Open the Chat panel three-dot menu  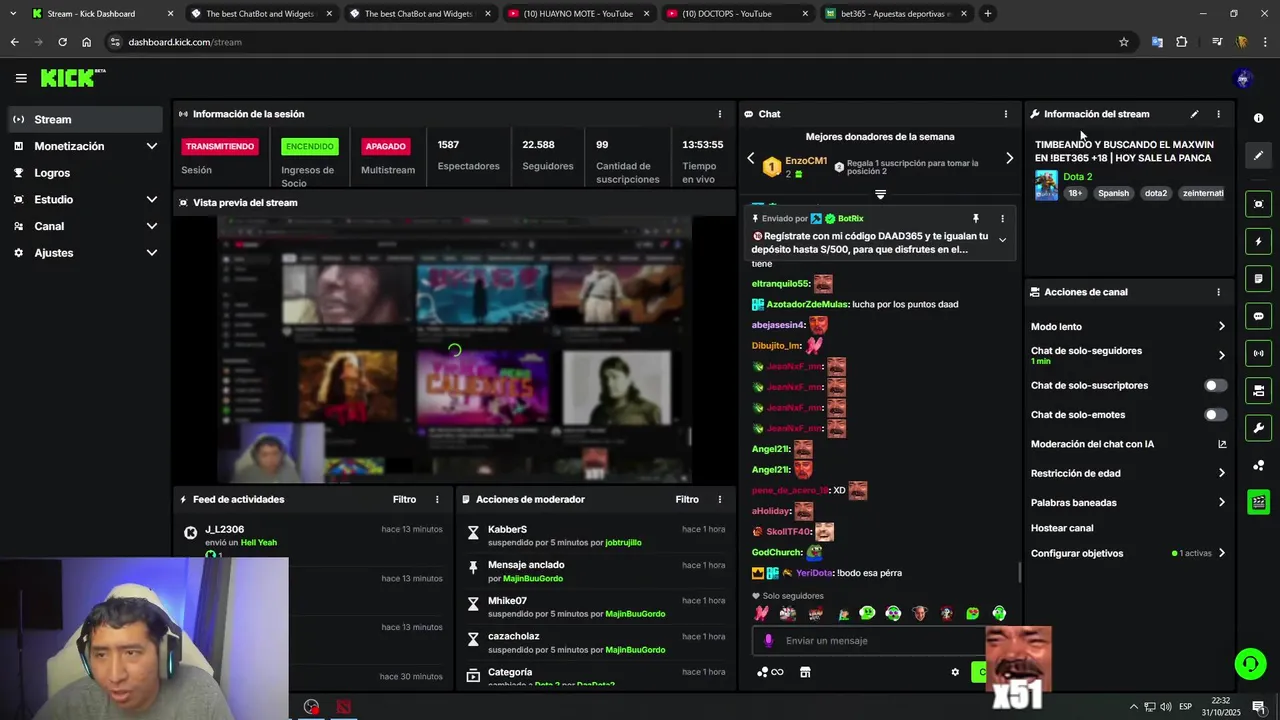(x=1006, y=114)
